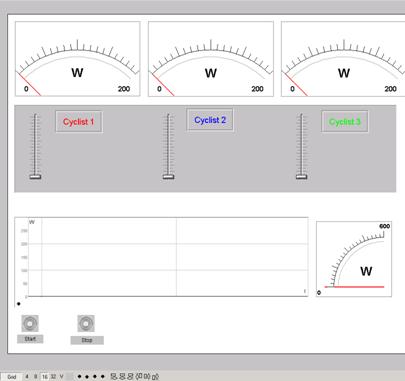Viewport: 405px width, 381px height.
Task: Click the Cyclist 1 slider handle
Action: [x=35, y=177]
